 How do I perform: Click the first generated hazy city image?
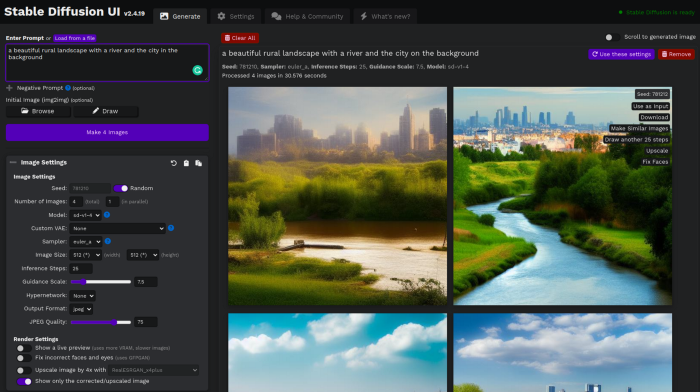point(338,196)
